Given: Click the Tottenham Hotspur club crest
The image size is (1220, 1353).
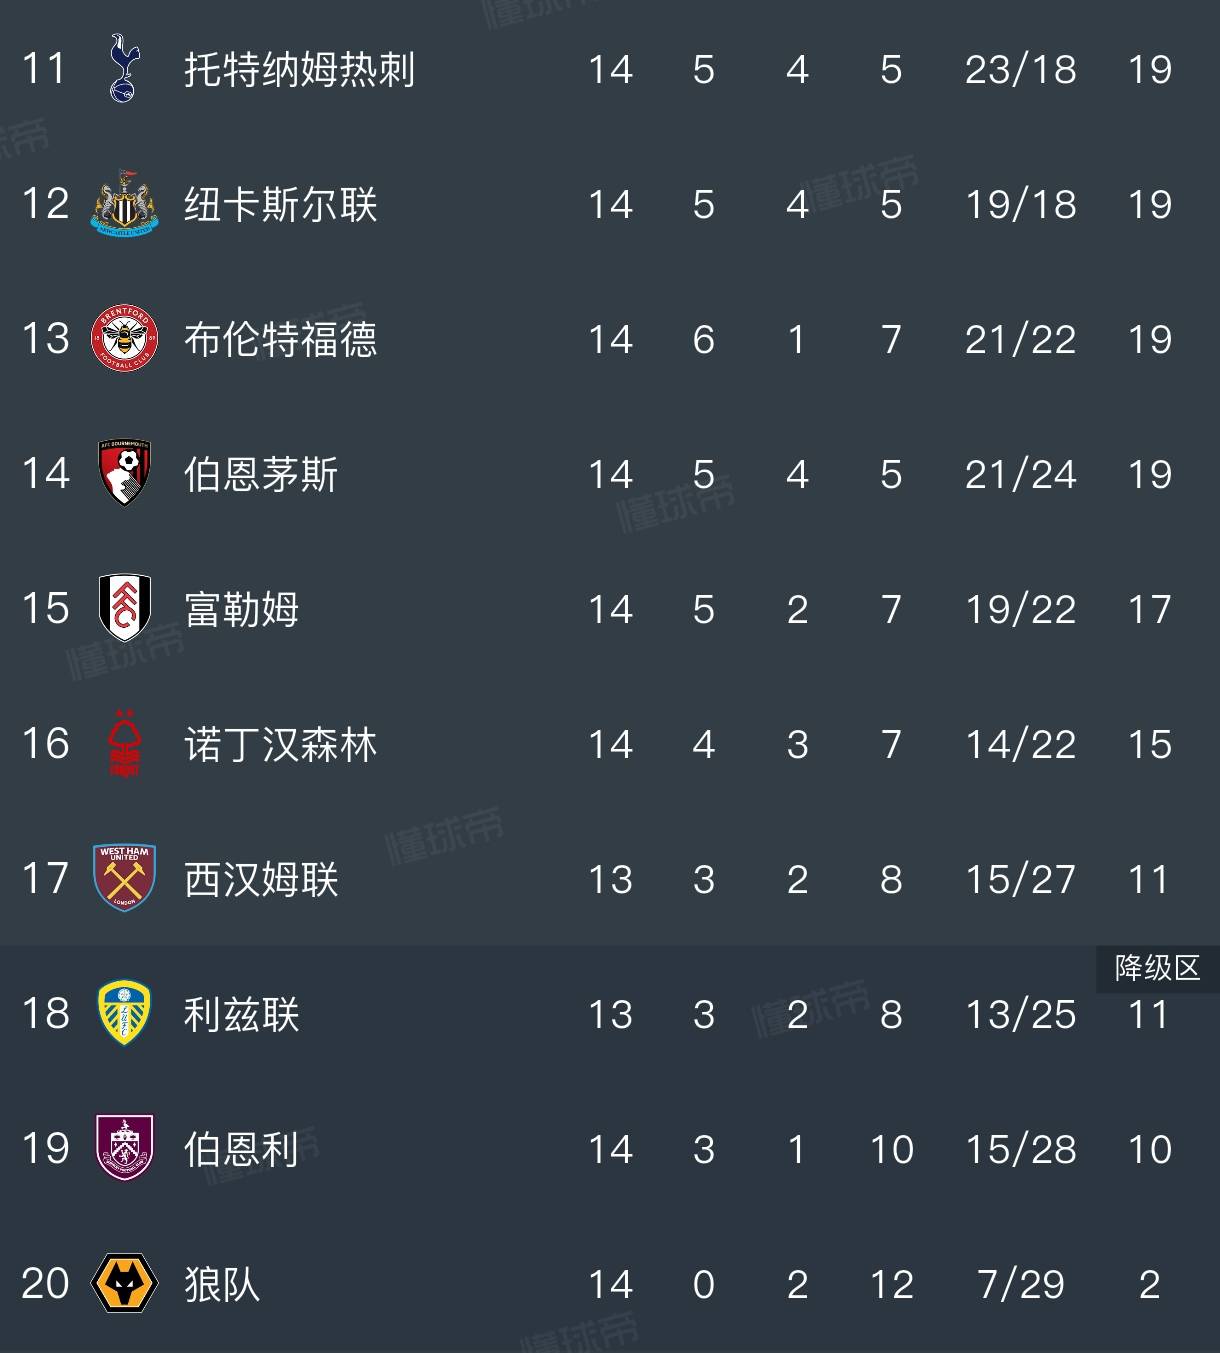Looking at the screenshot, I should coord(125,69).
